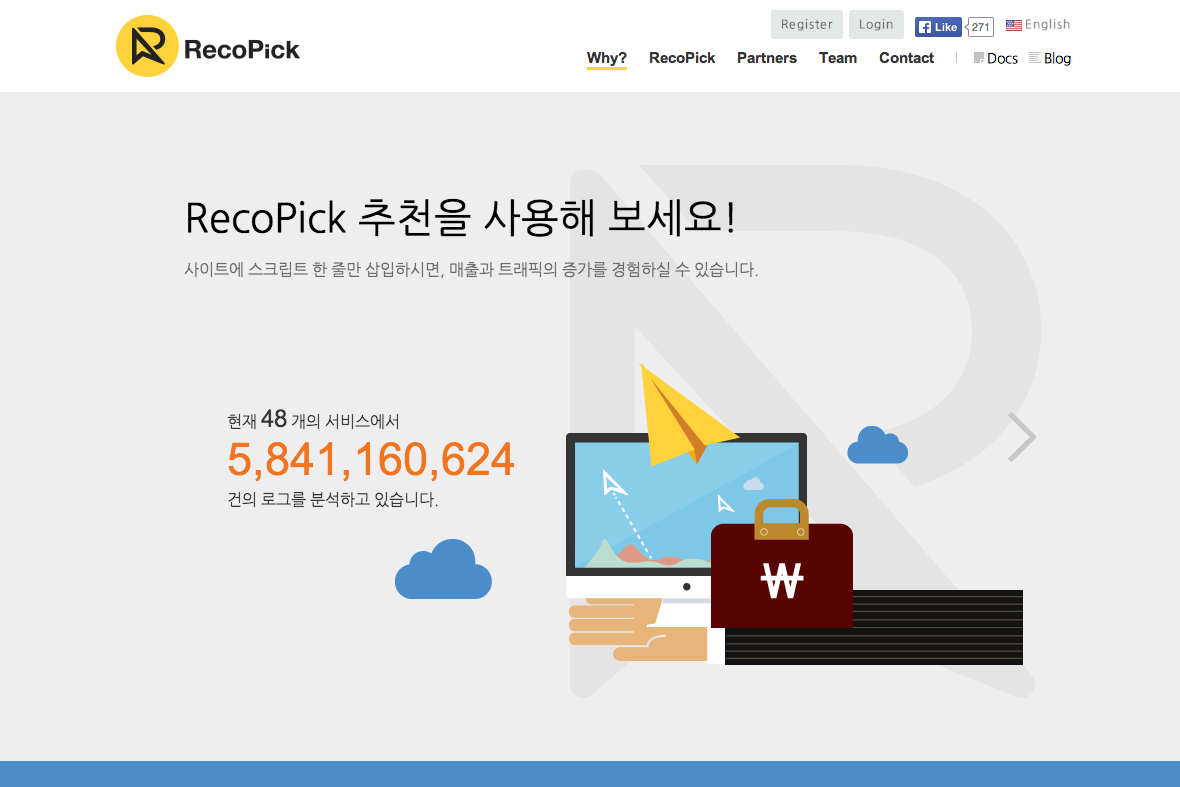Viewport: 1180px width, 787px height.
Task: Click the headline 'RecoPick 추천을 사용해 보세요!'
Action: pyautogui.click(x=460, y=218)
